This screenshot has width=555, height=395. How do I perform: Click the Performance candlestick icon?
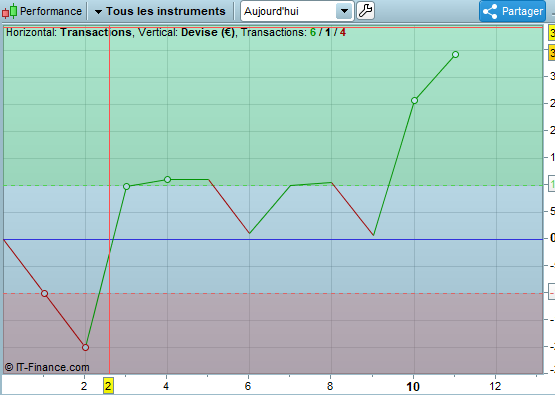coord(10,11)
